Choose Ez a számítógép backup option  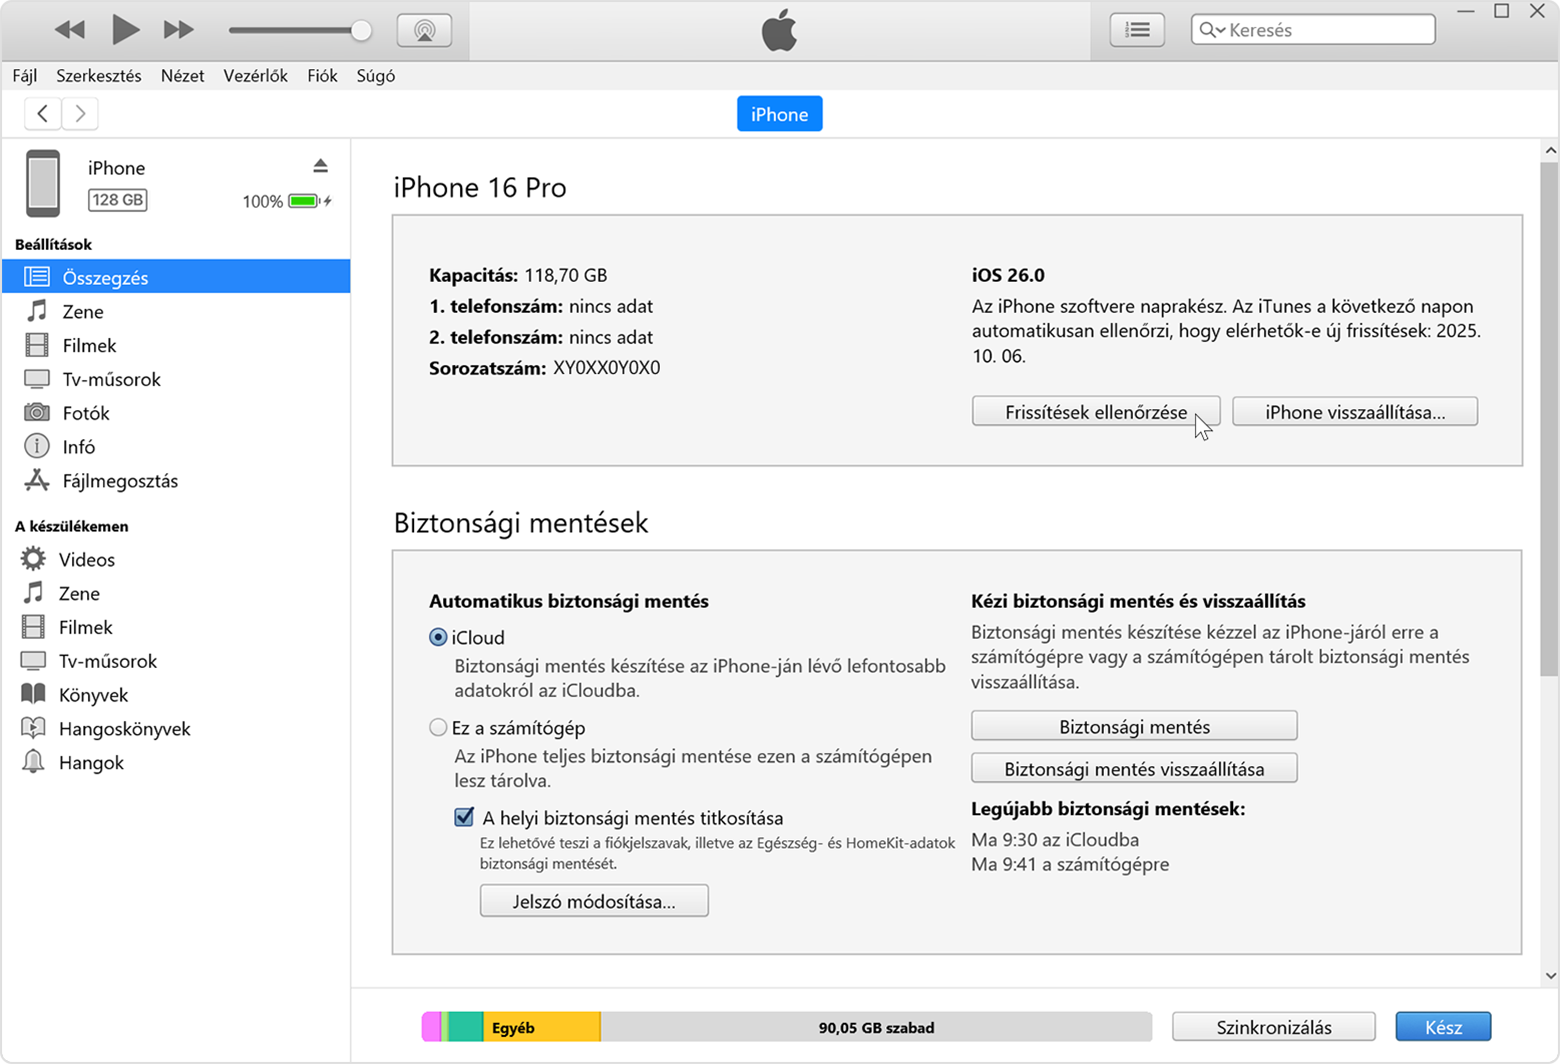pos(438,728)
